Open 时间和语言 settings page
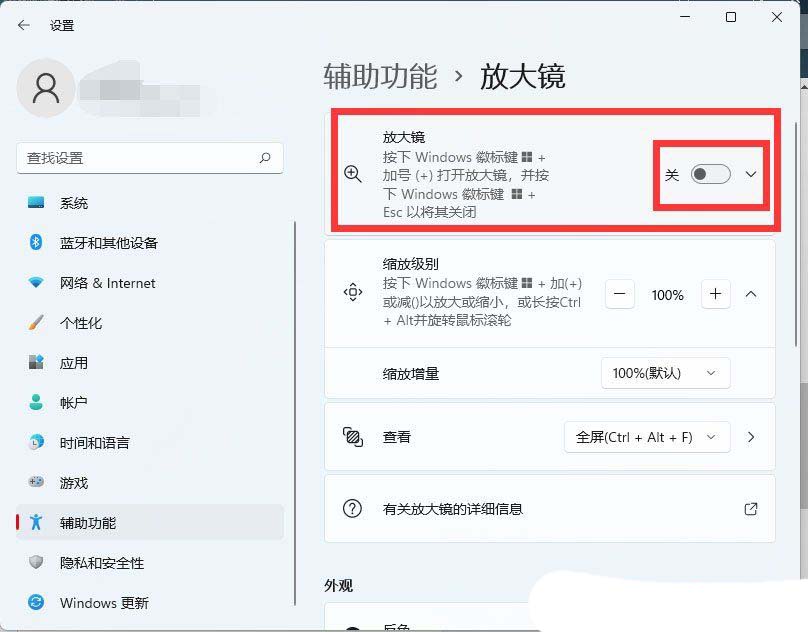This screenshot has height=632, width=808. point(94,443)
